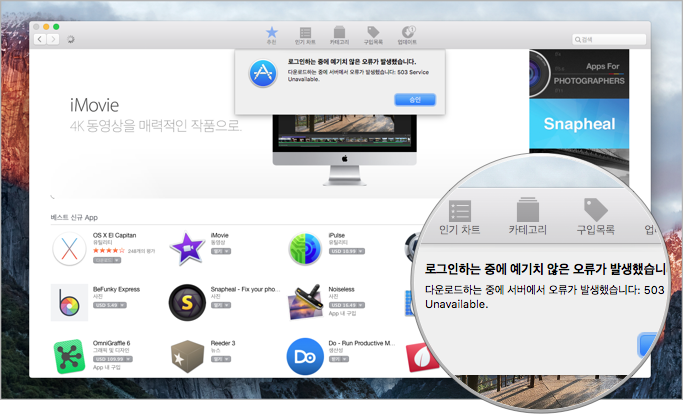Go forward with the right arrow button
The image size is (683, 414).
pyautogui.click(x=53, y=39)
